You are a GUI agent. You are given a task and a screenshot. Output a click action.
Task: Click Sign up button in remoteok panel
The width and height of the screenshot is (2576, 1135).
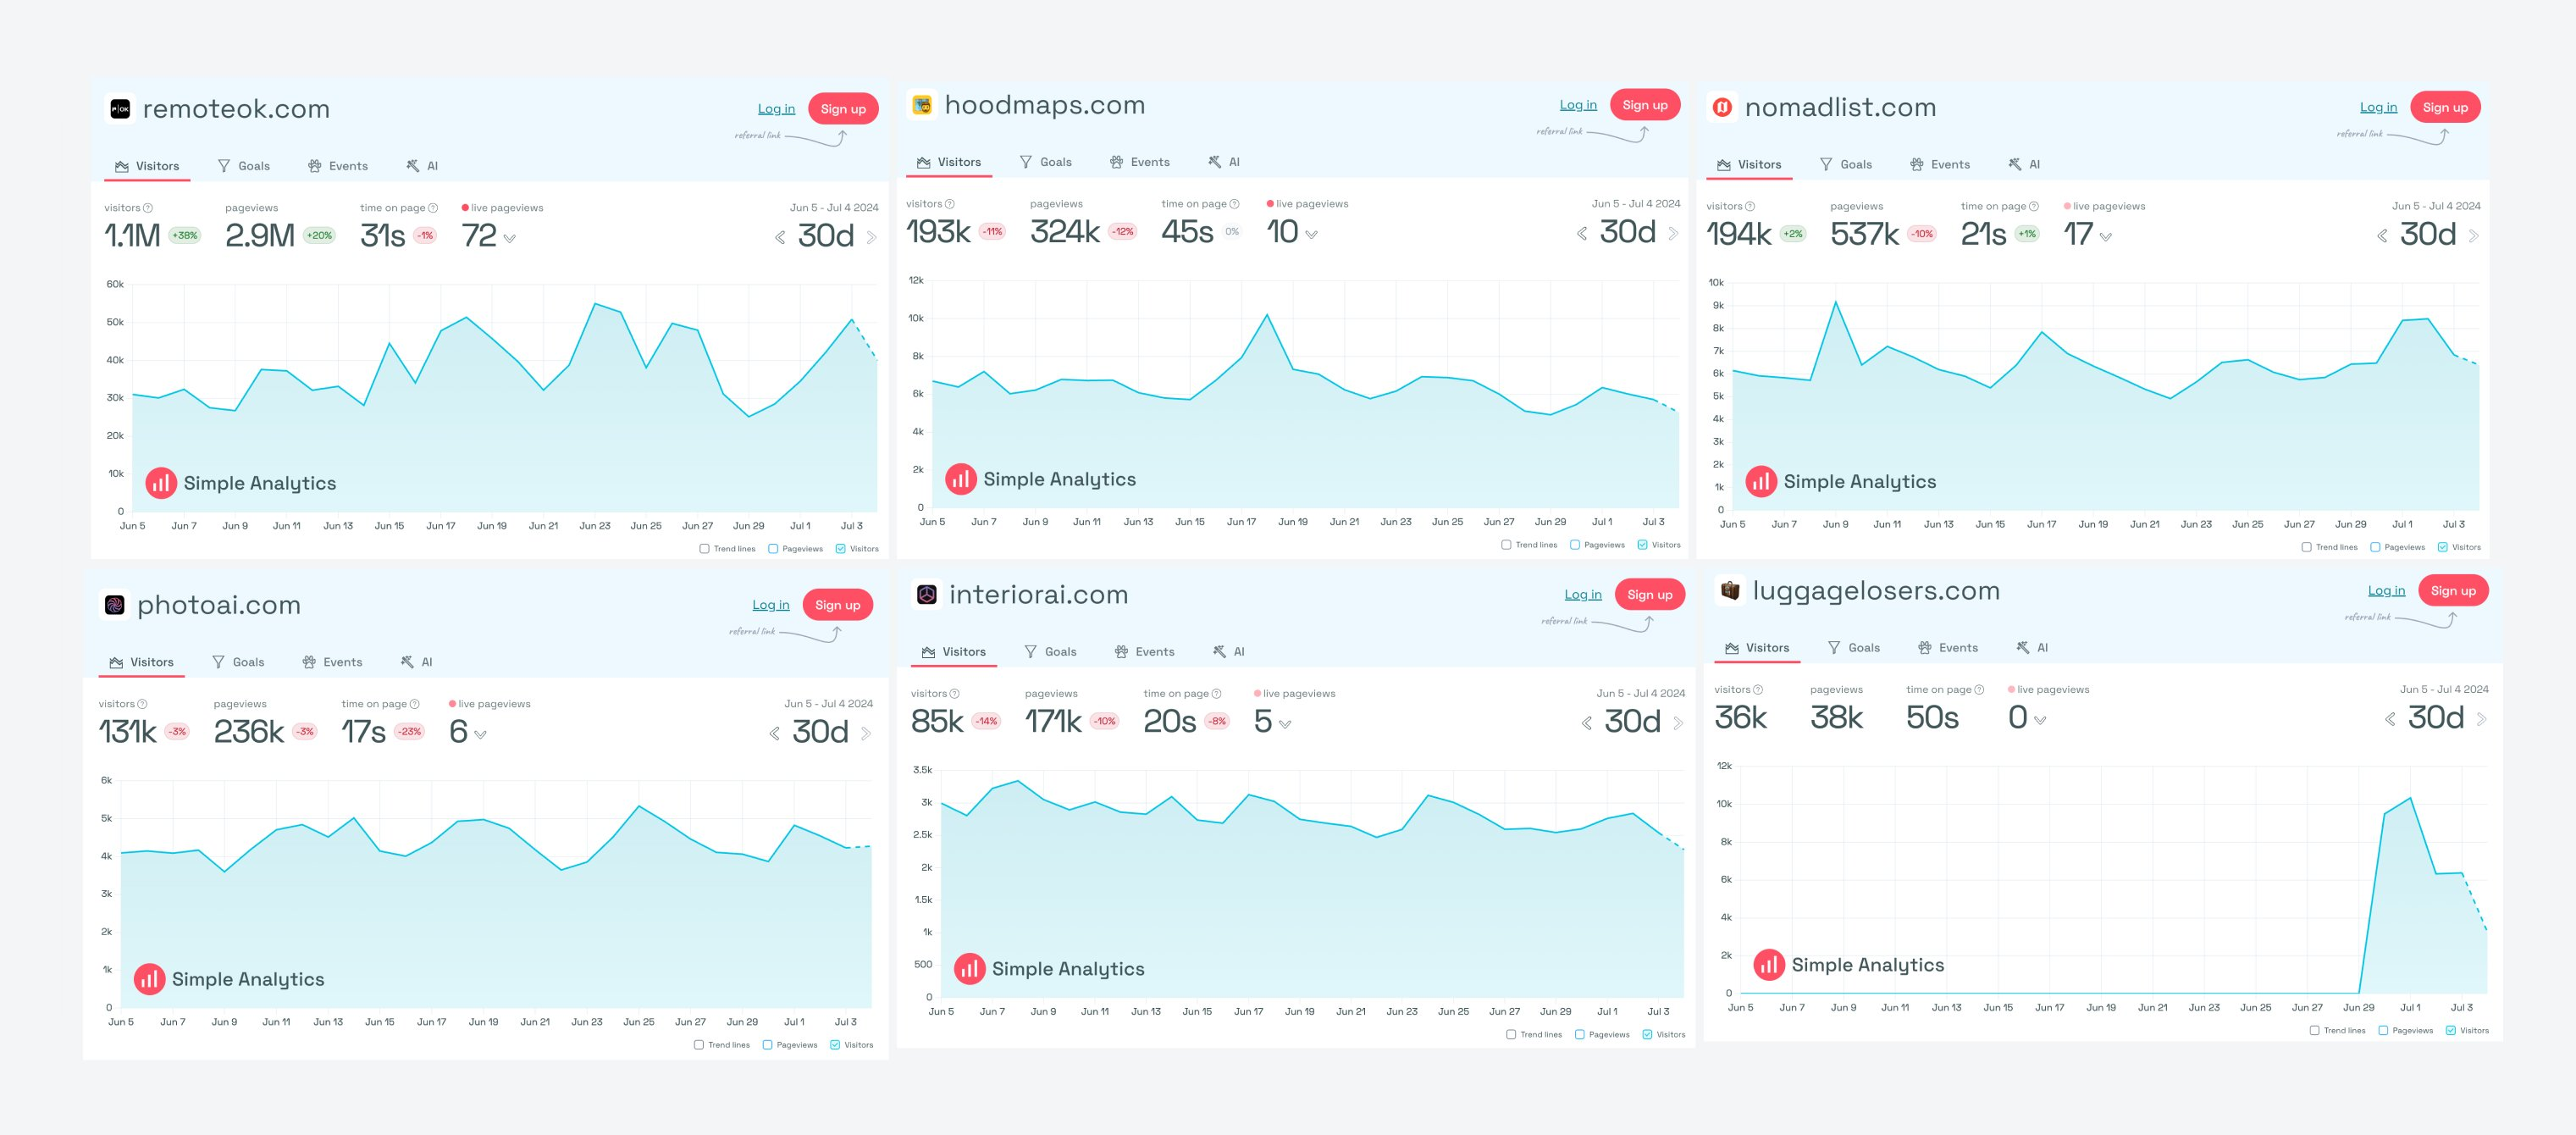[x=843, y=109]
